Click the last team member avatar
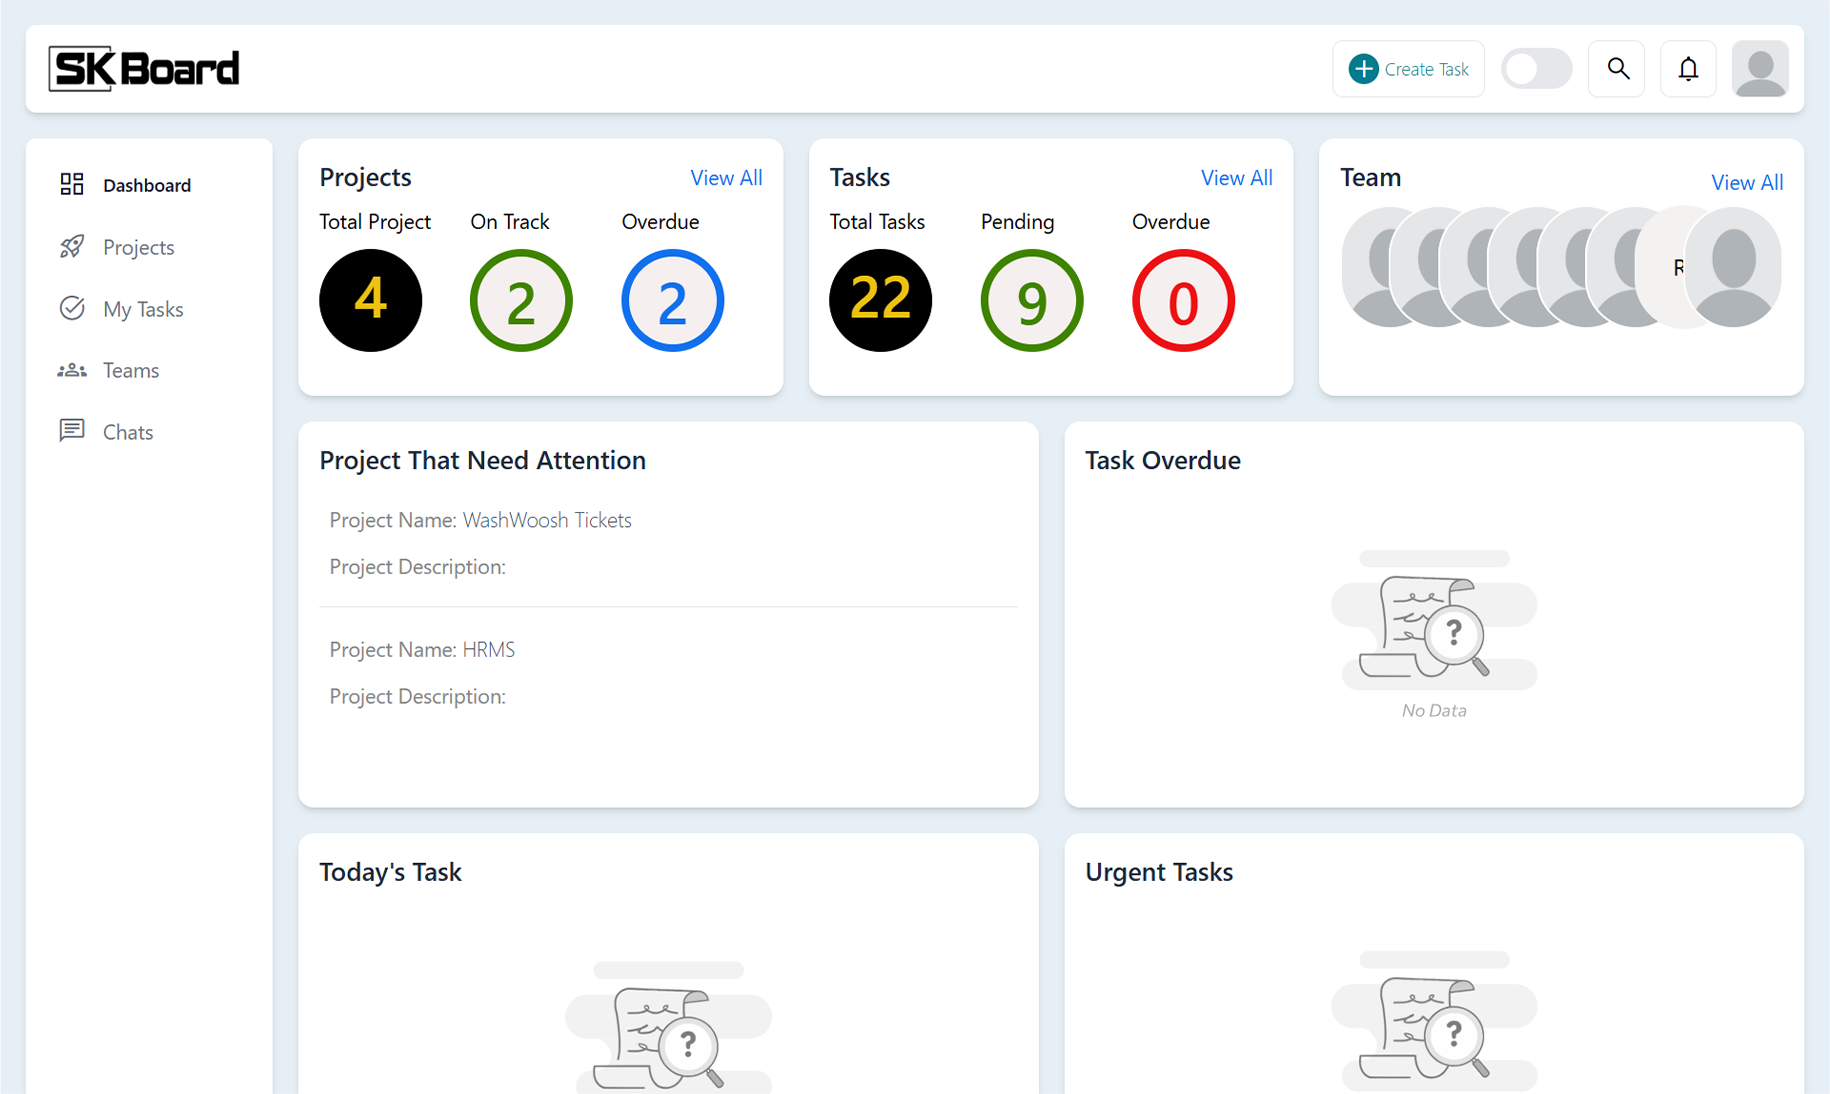 1733,267
